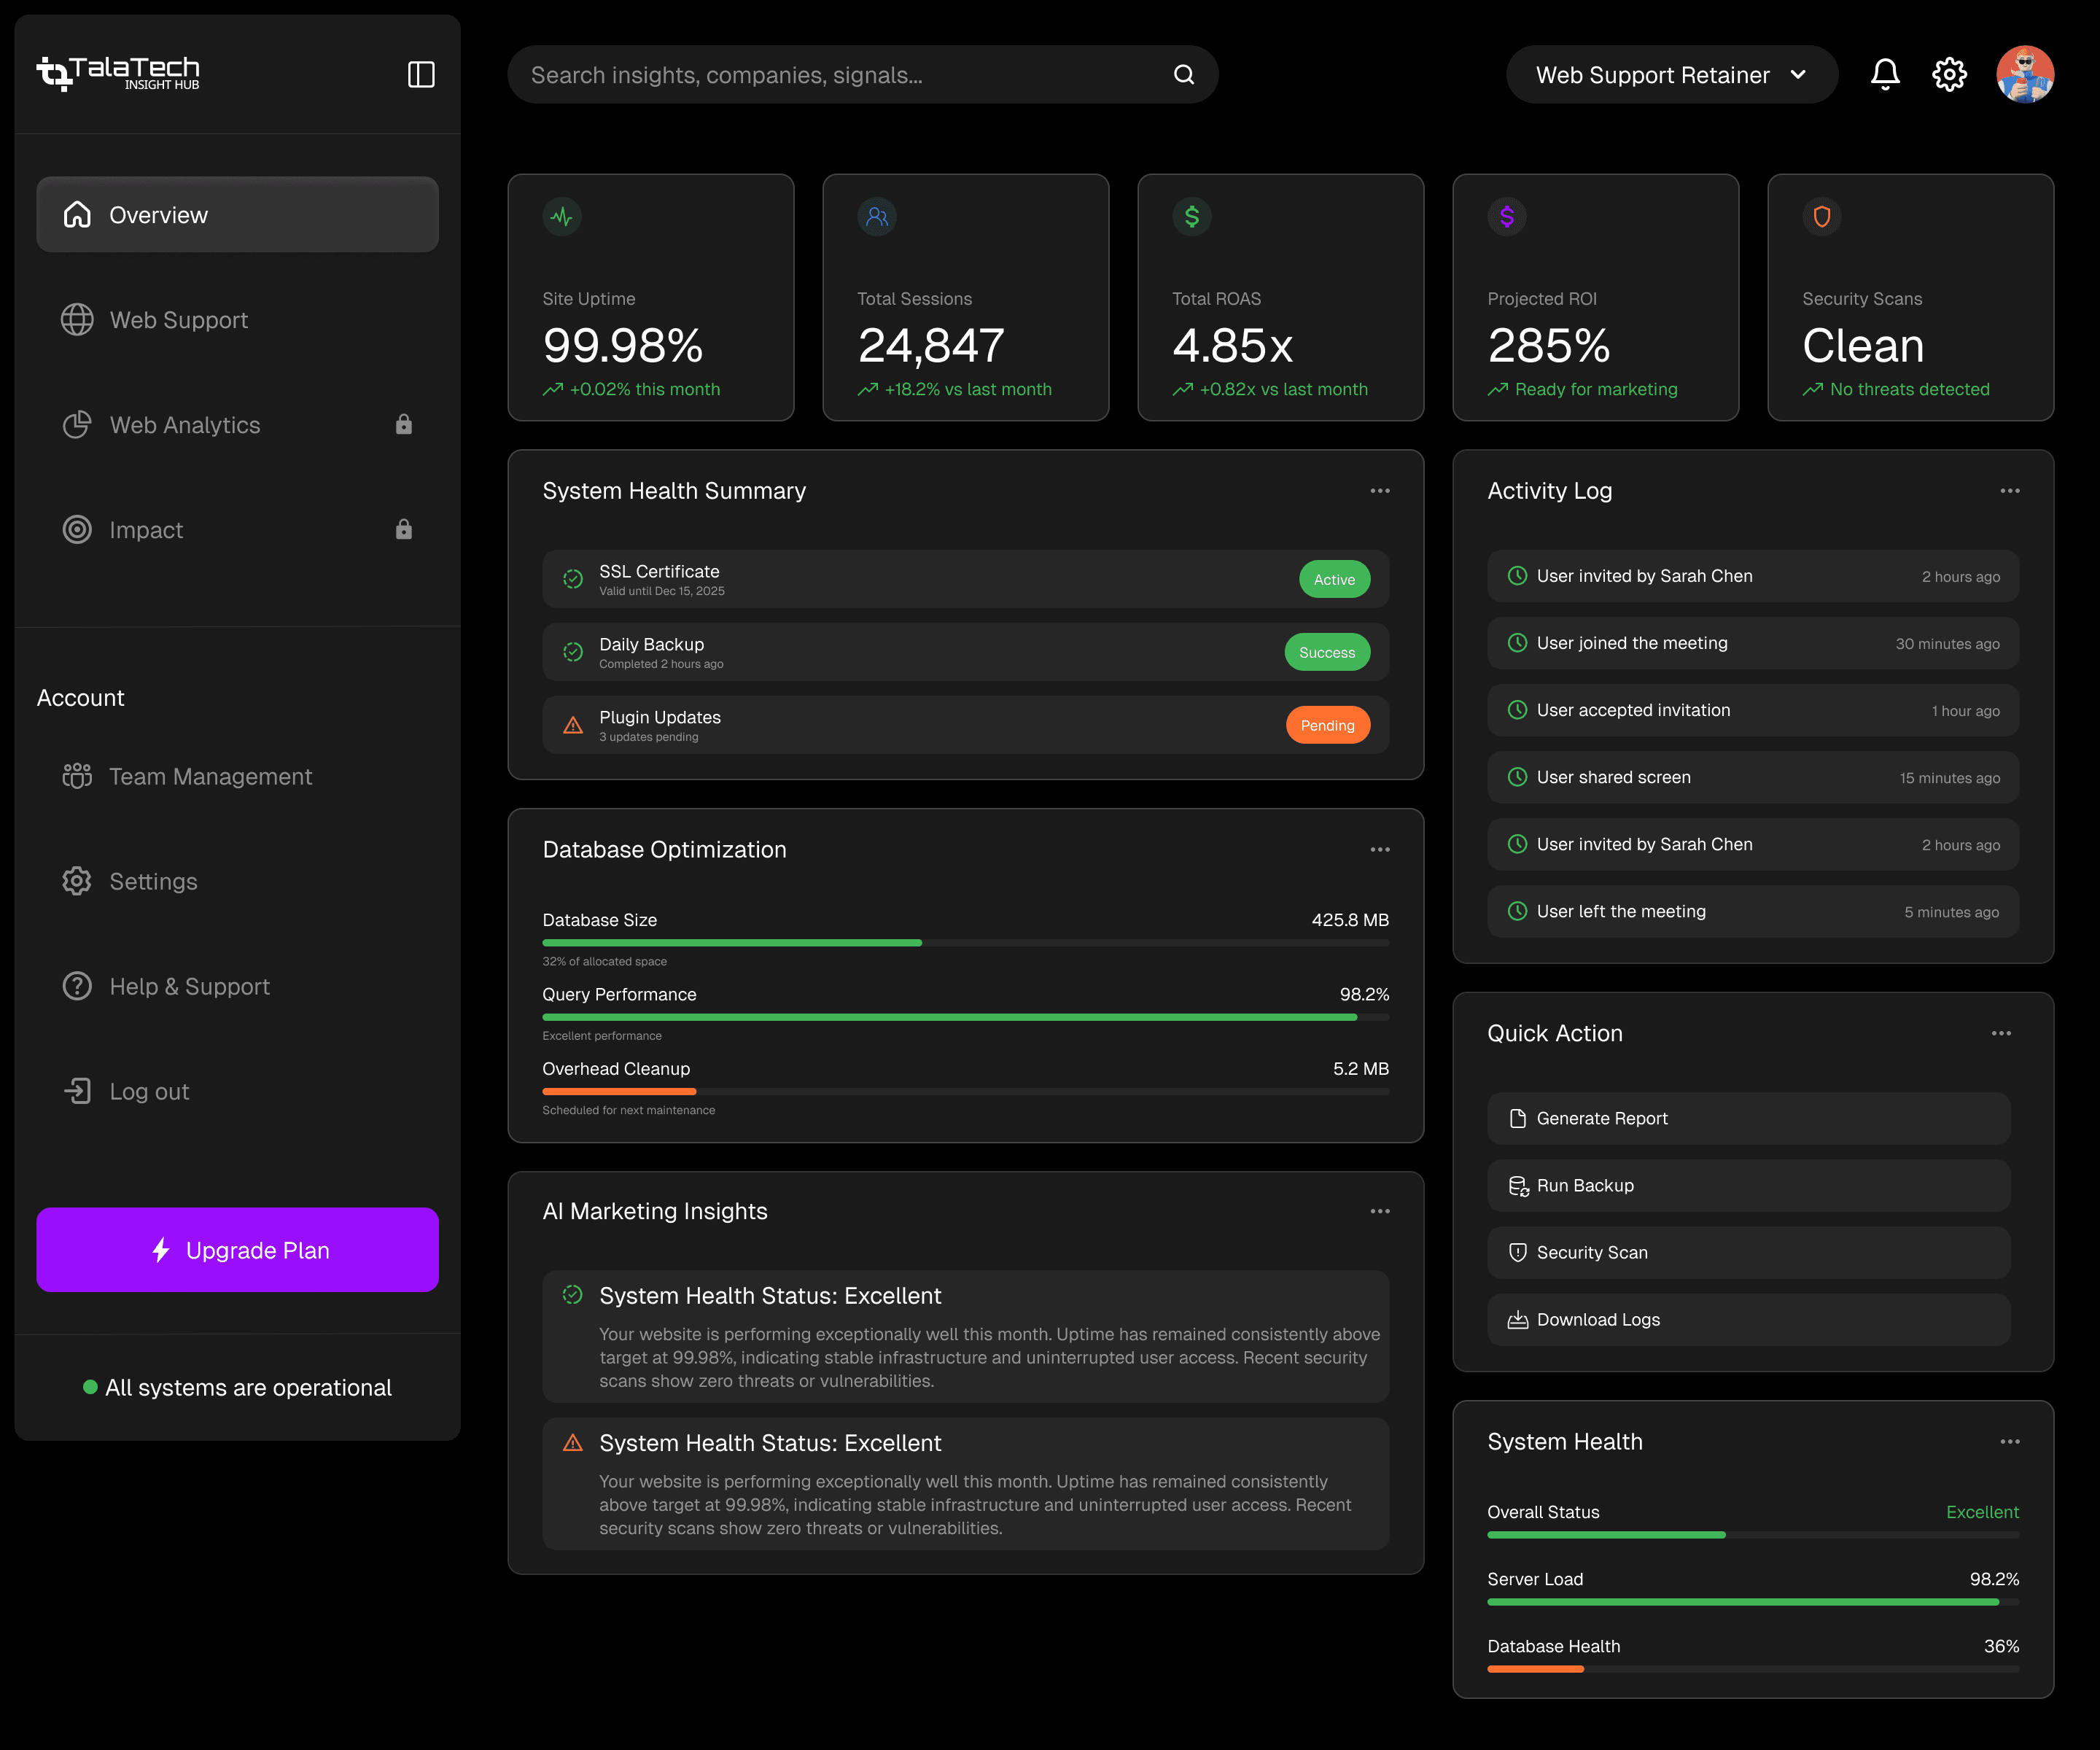Click the Web Analytics lock icon
The image size is (2100, 1750).
point(404,424)
